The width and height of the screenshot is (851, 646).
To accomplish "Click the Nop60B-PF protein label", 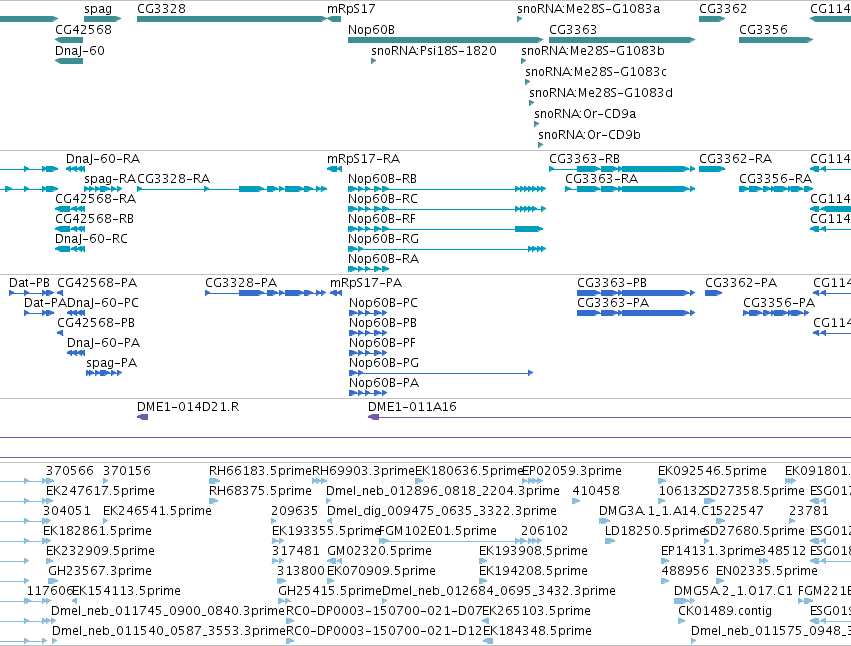I will click(x=382, y=343).
